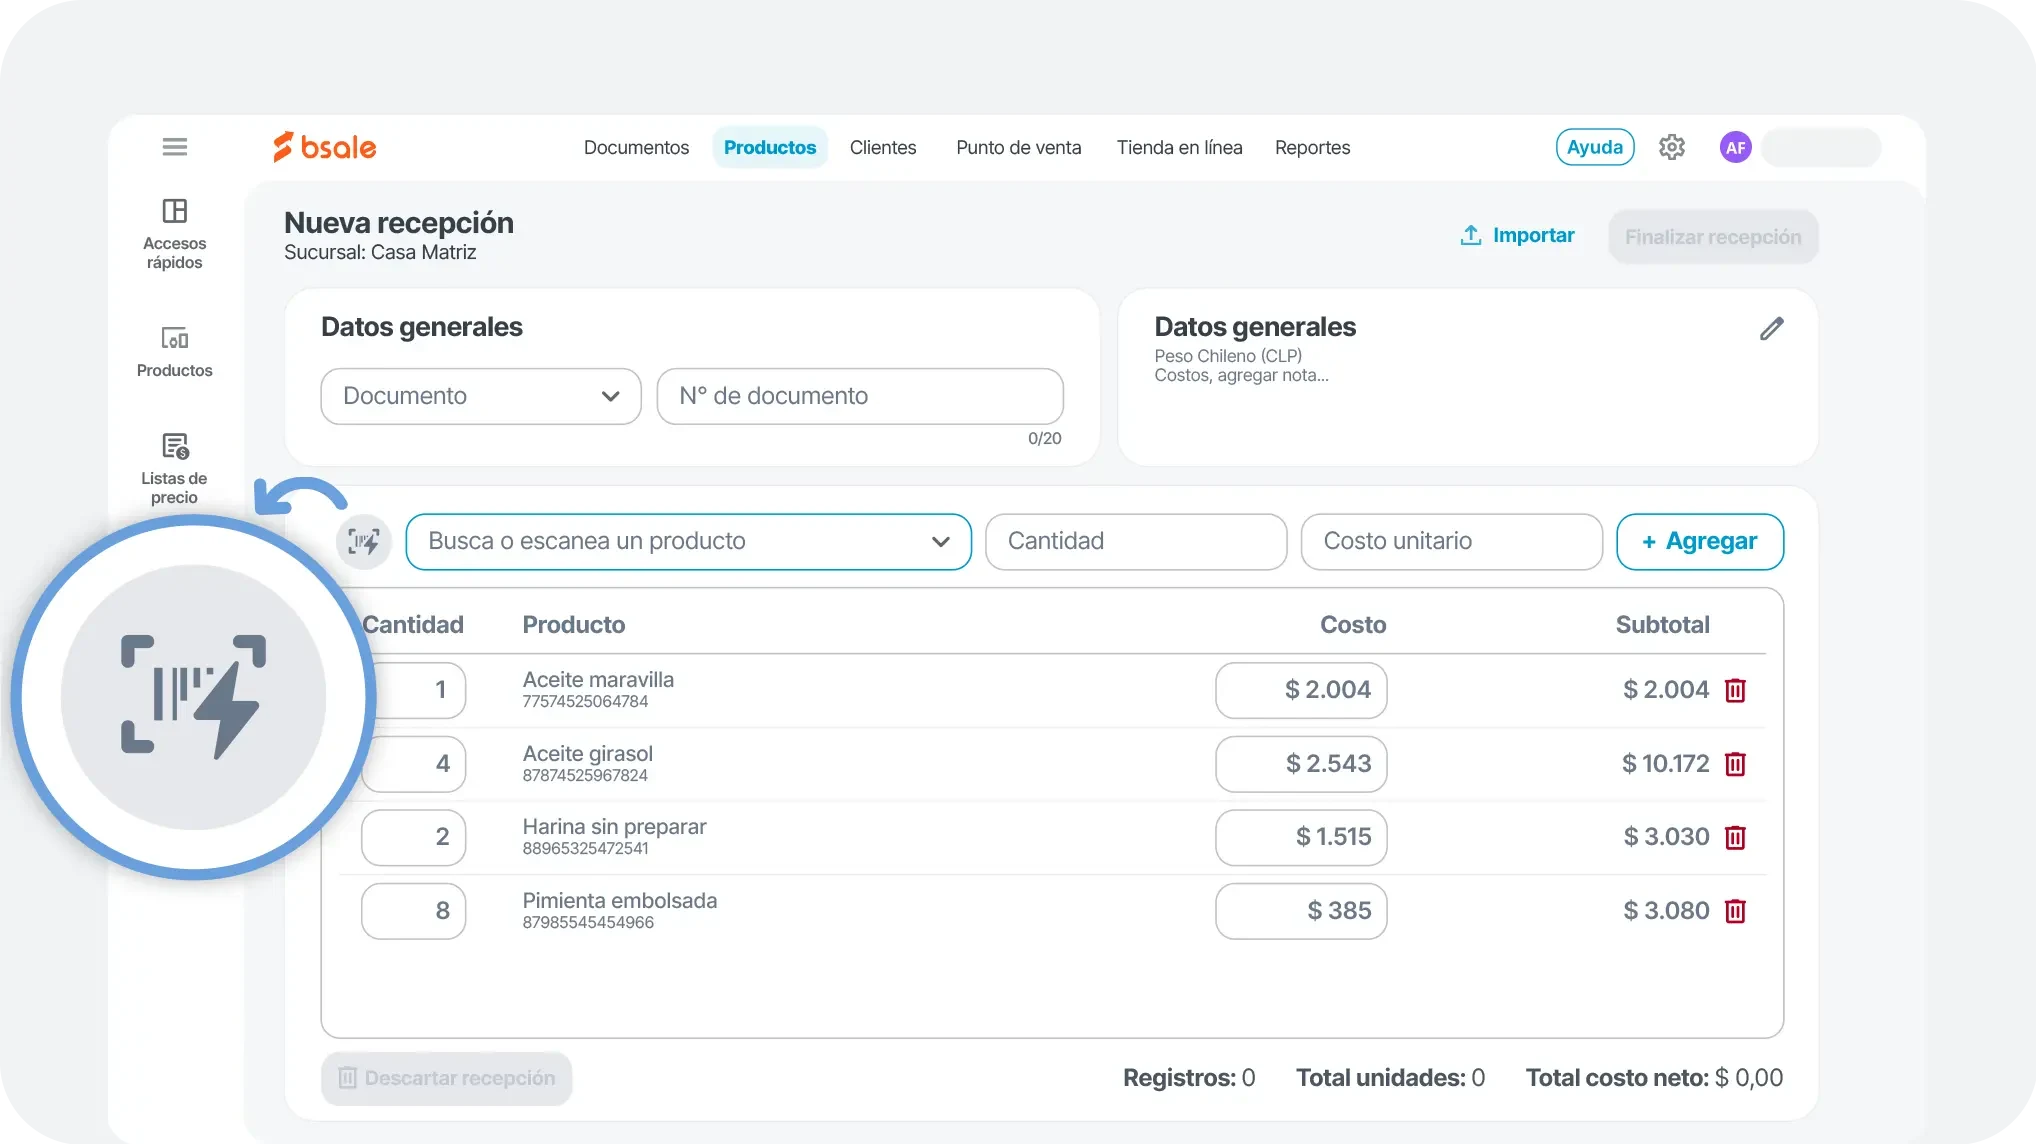The width and height of the screenshot is (2036, 1144).
Task: Focus the N° de documento field
Action: (x=859, y=396)
